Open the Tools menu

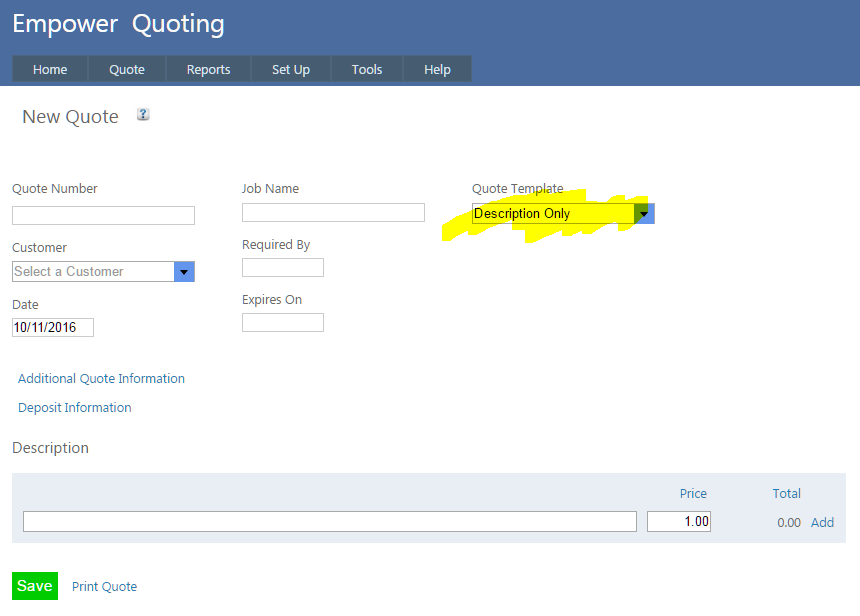[x=367, y=69]
